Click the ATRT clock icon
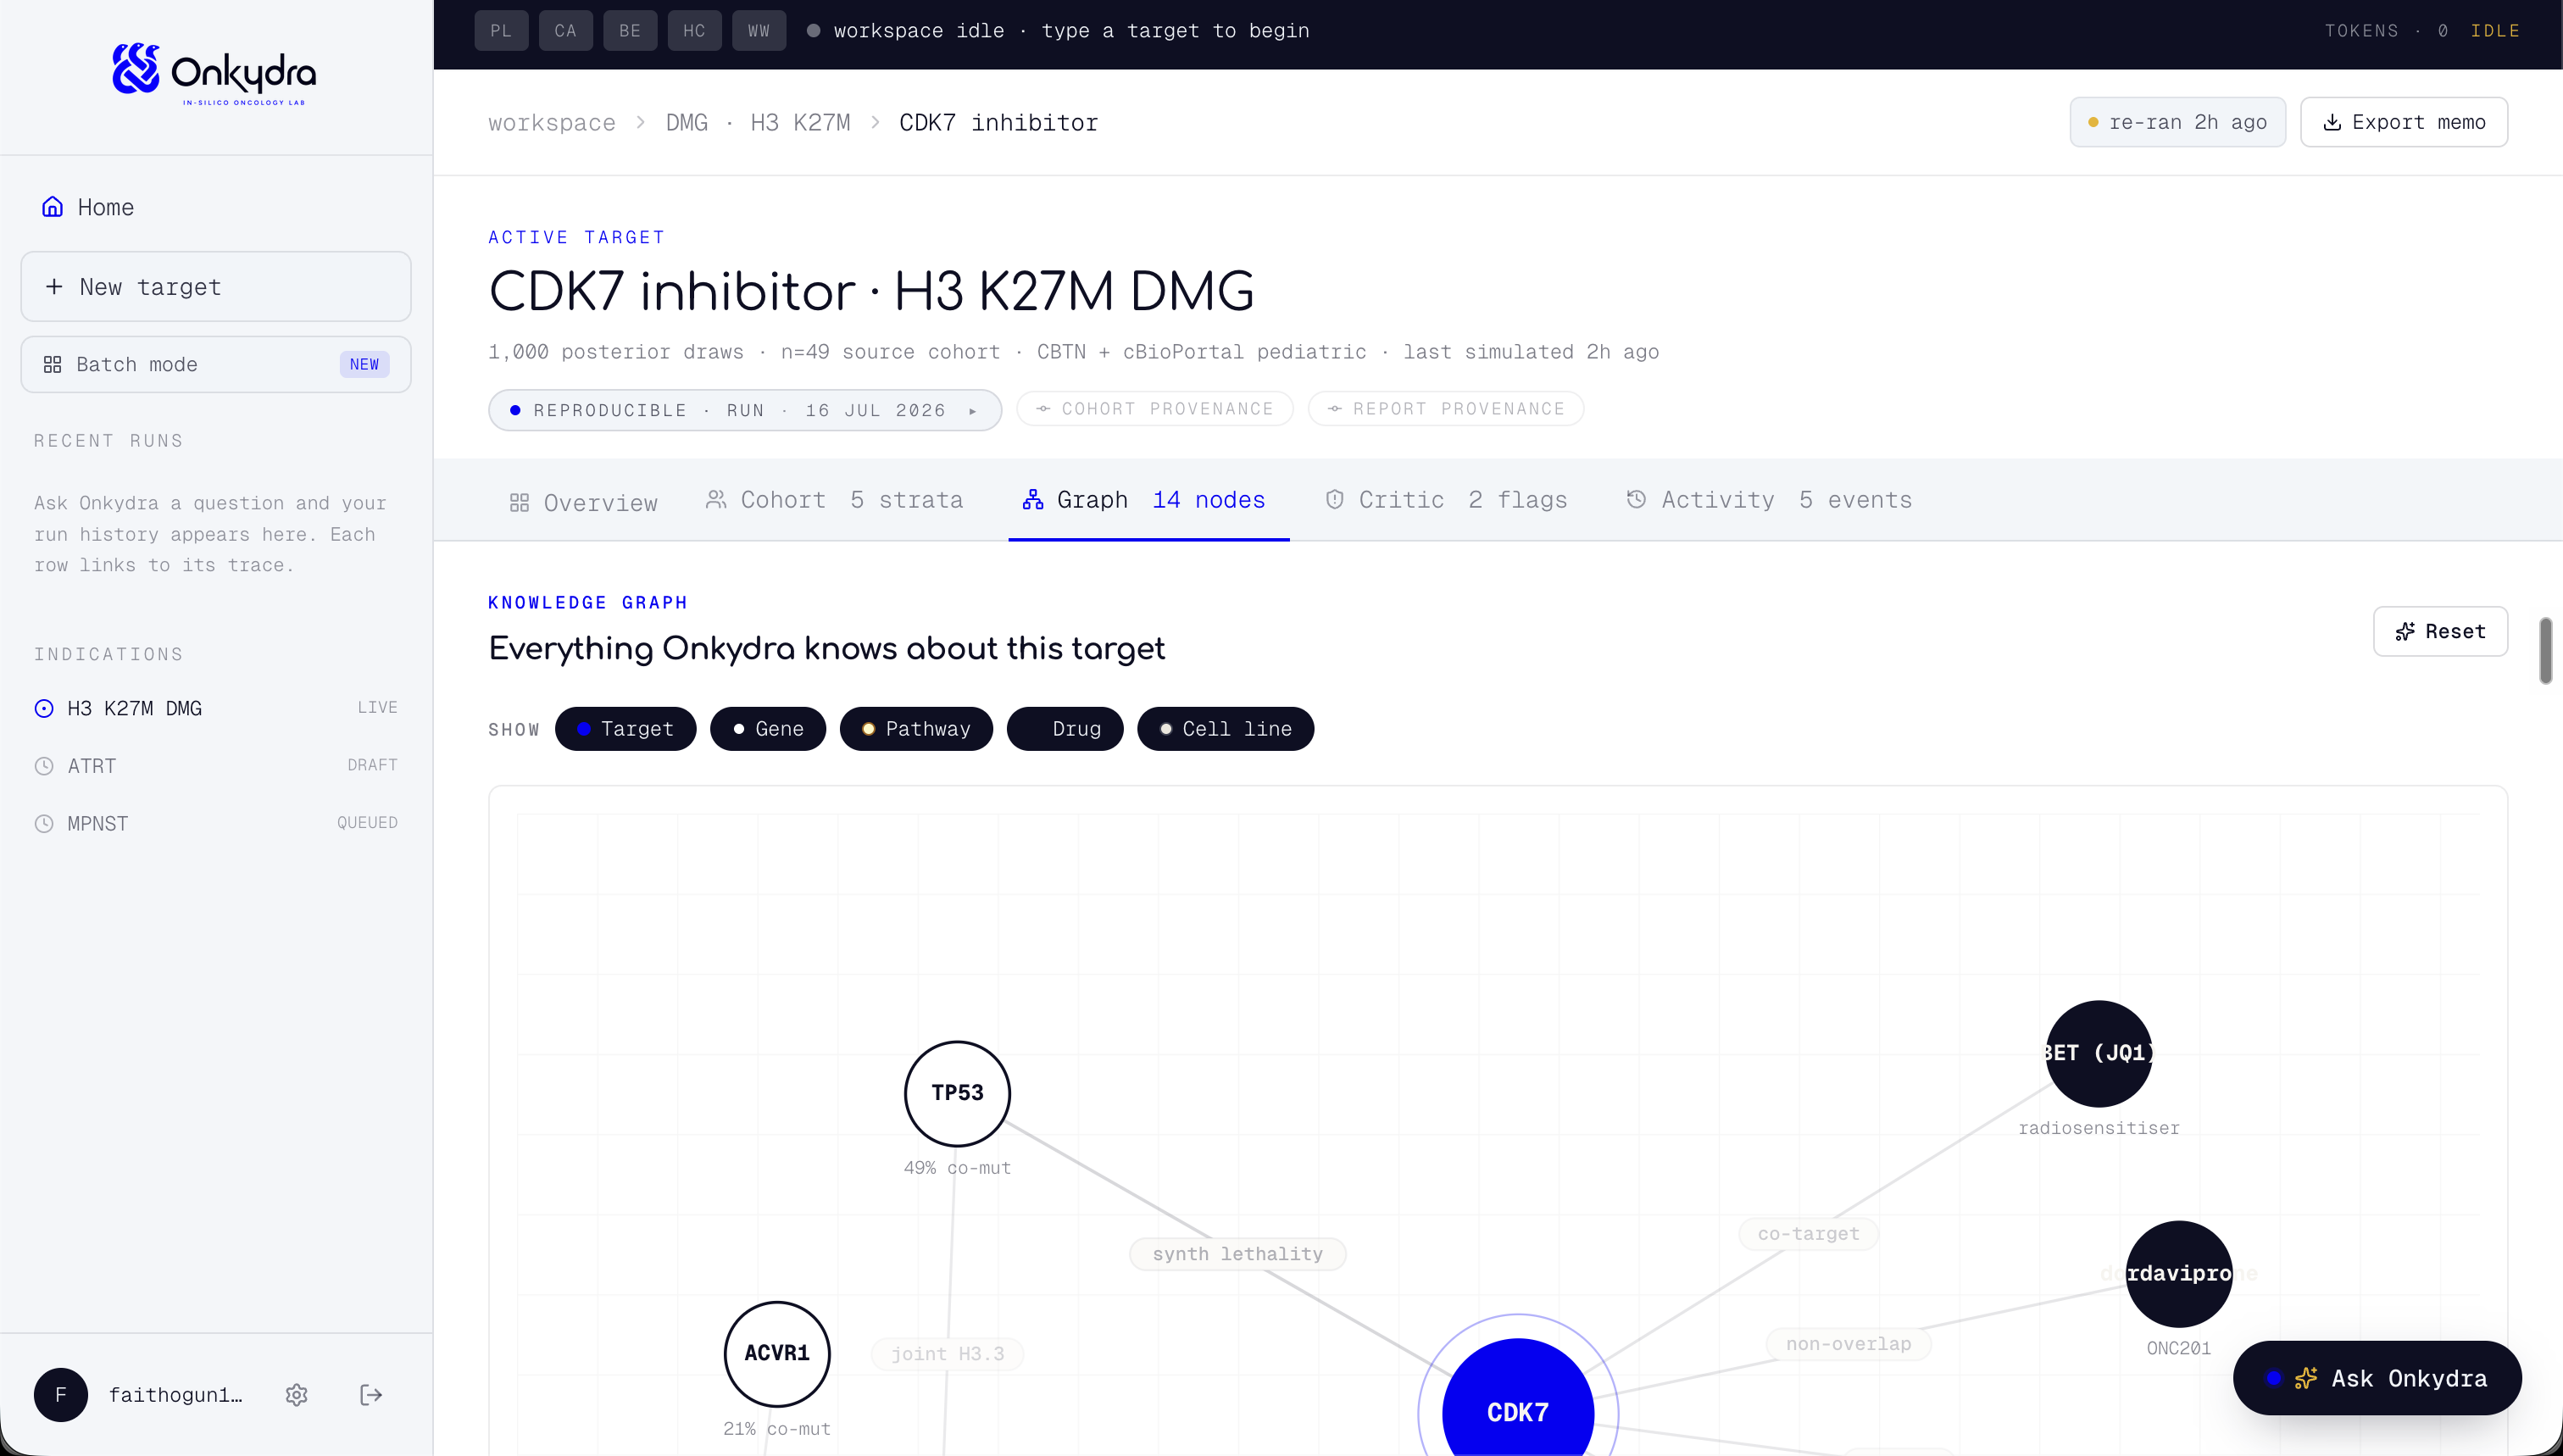The height and width of the screenshot is (1456, 2563). (x=44, y=766)
